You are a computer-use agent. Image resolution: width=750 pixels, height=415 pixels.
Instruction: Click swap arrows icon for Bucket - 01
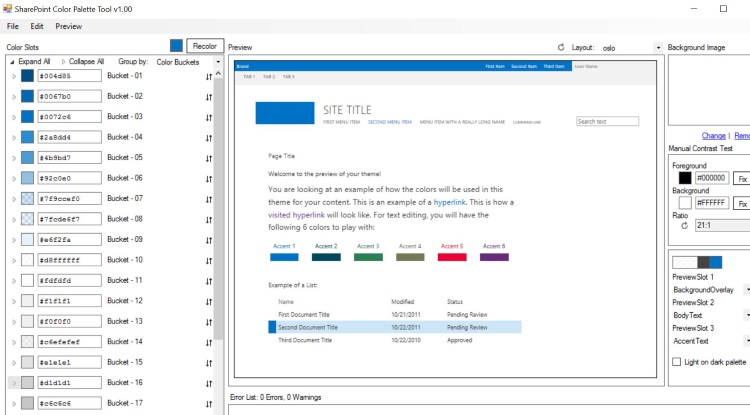[x=209, y=76]
